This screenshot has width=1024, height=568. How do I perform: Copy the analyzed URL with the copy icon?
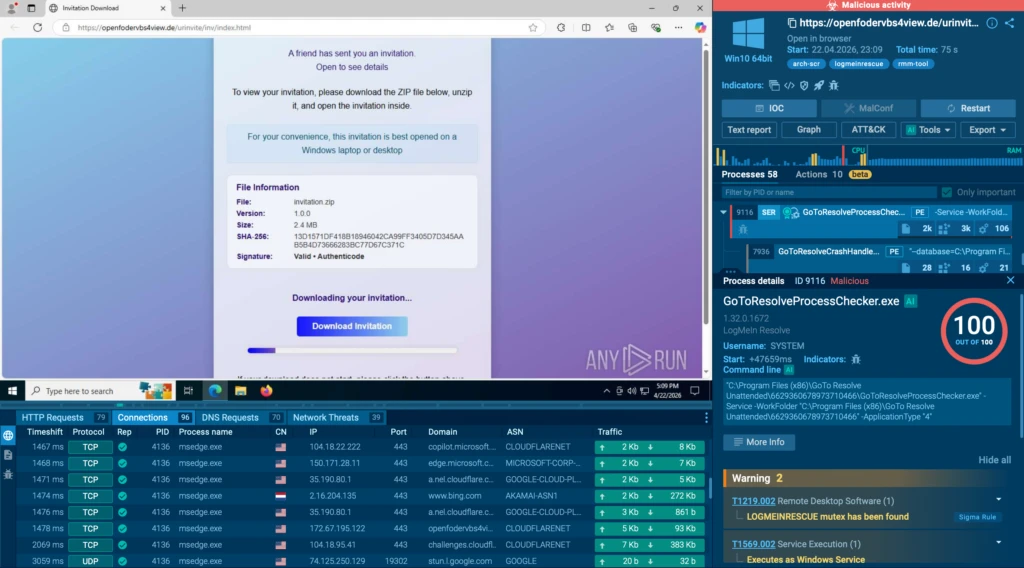point(792,23)
